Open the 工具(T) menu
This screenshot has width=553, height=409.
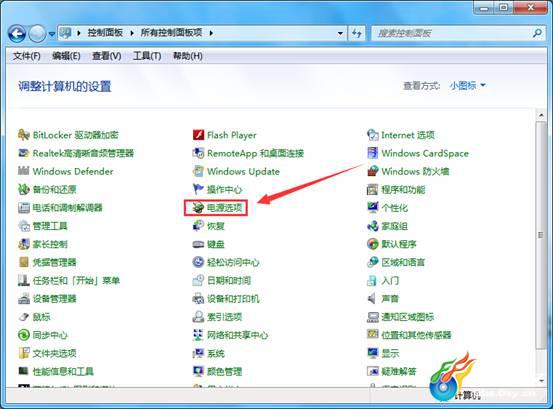click(x=147, y=56)
